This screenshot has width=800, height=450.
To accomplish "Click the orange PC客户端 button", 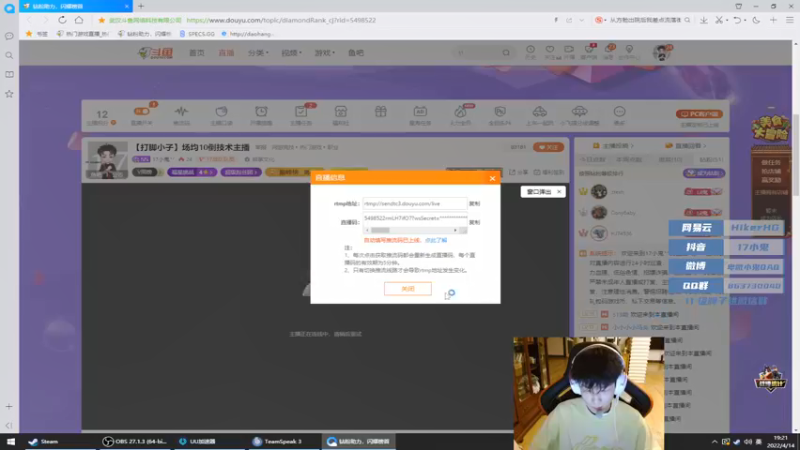I will coord(699,114).
